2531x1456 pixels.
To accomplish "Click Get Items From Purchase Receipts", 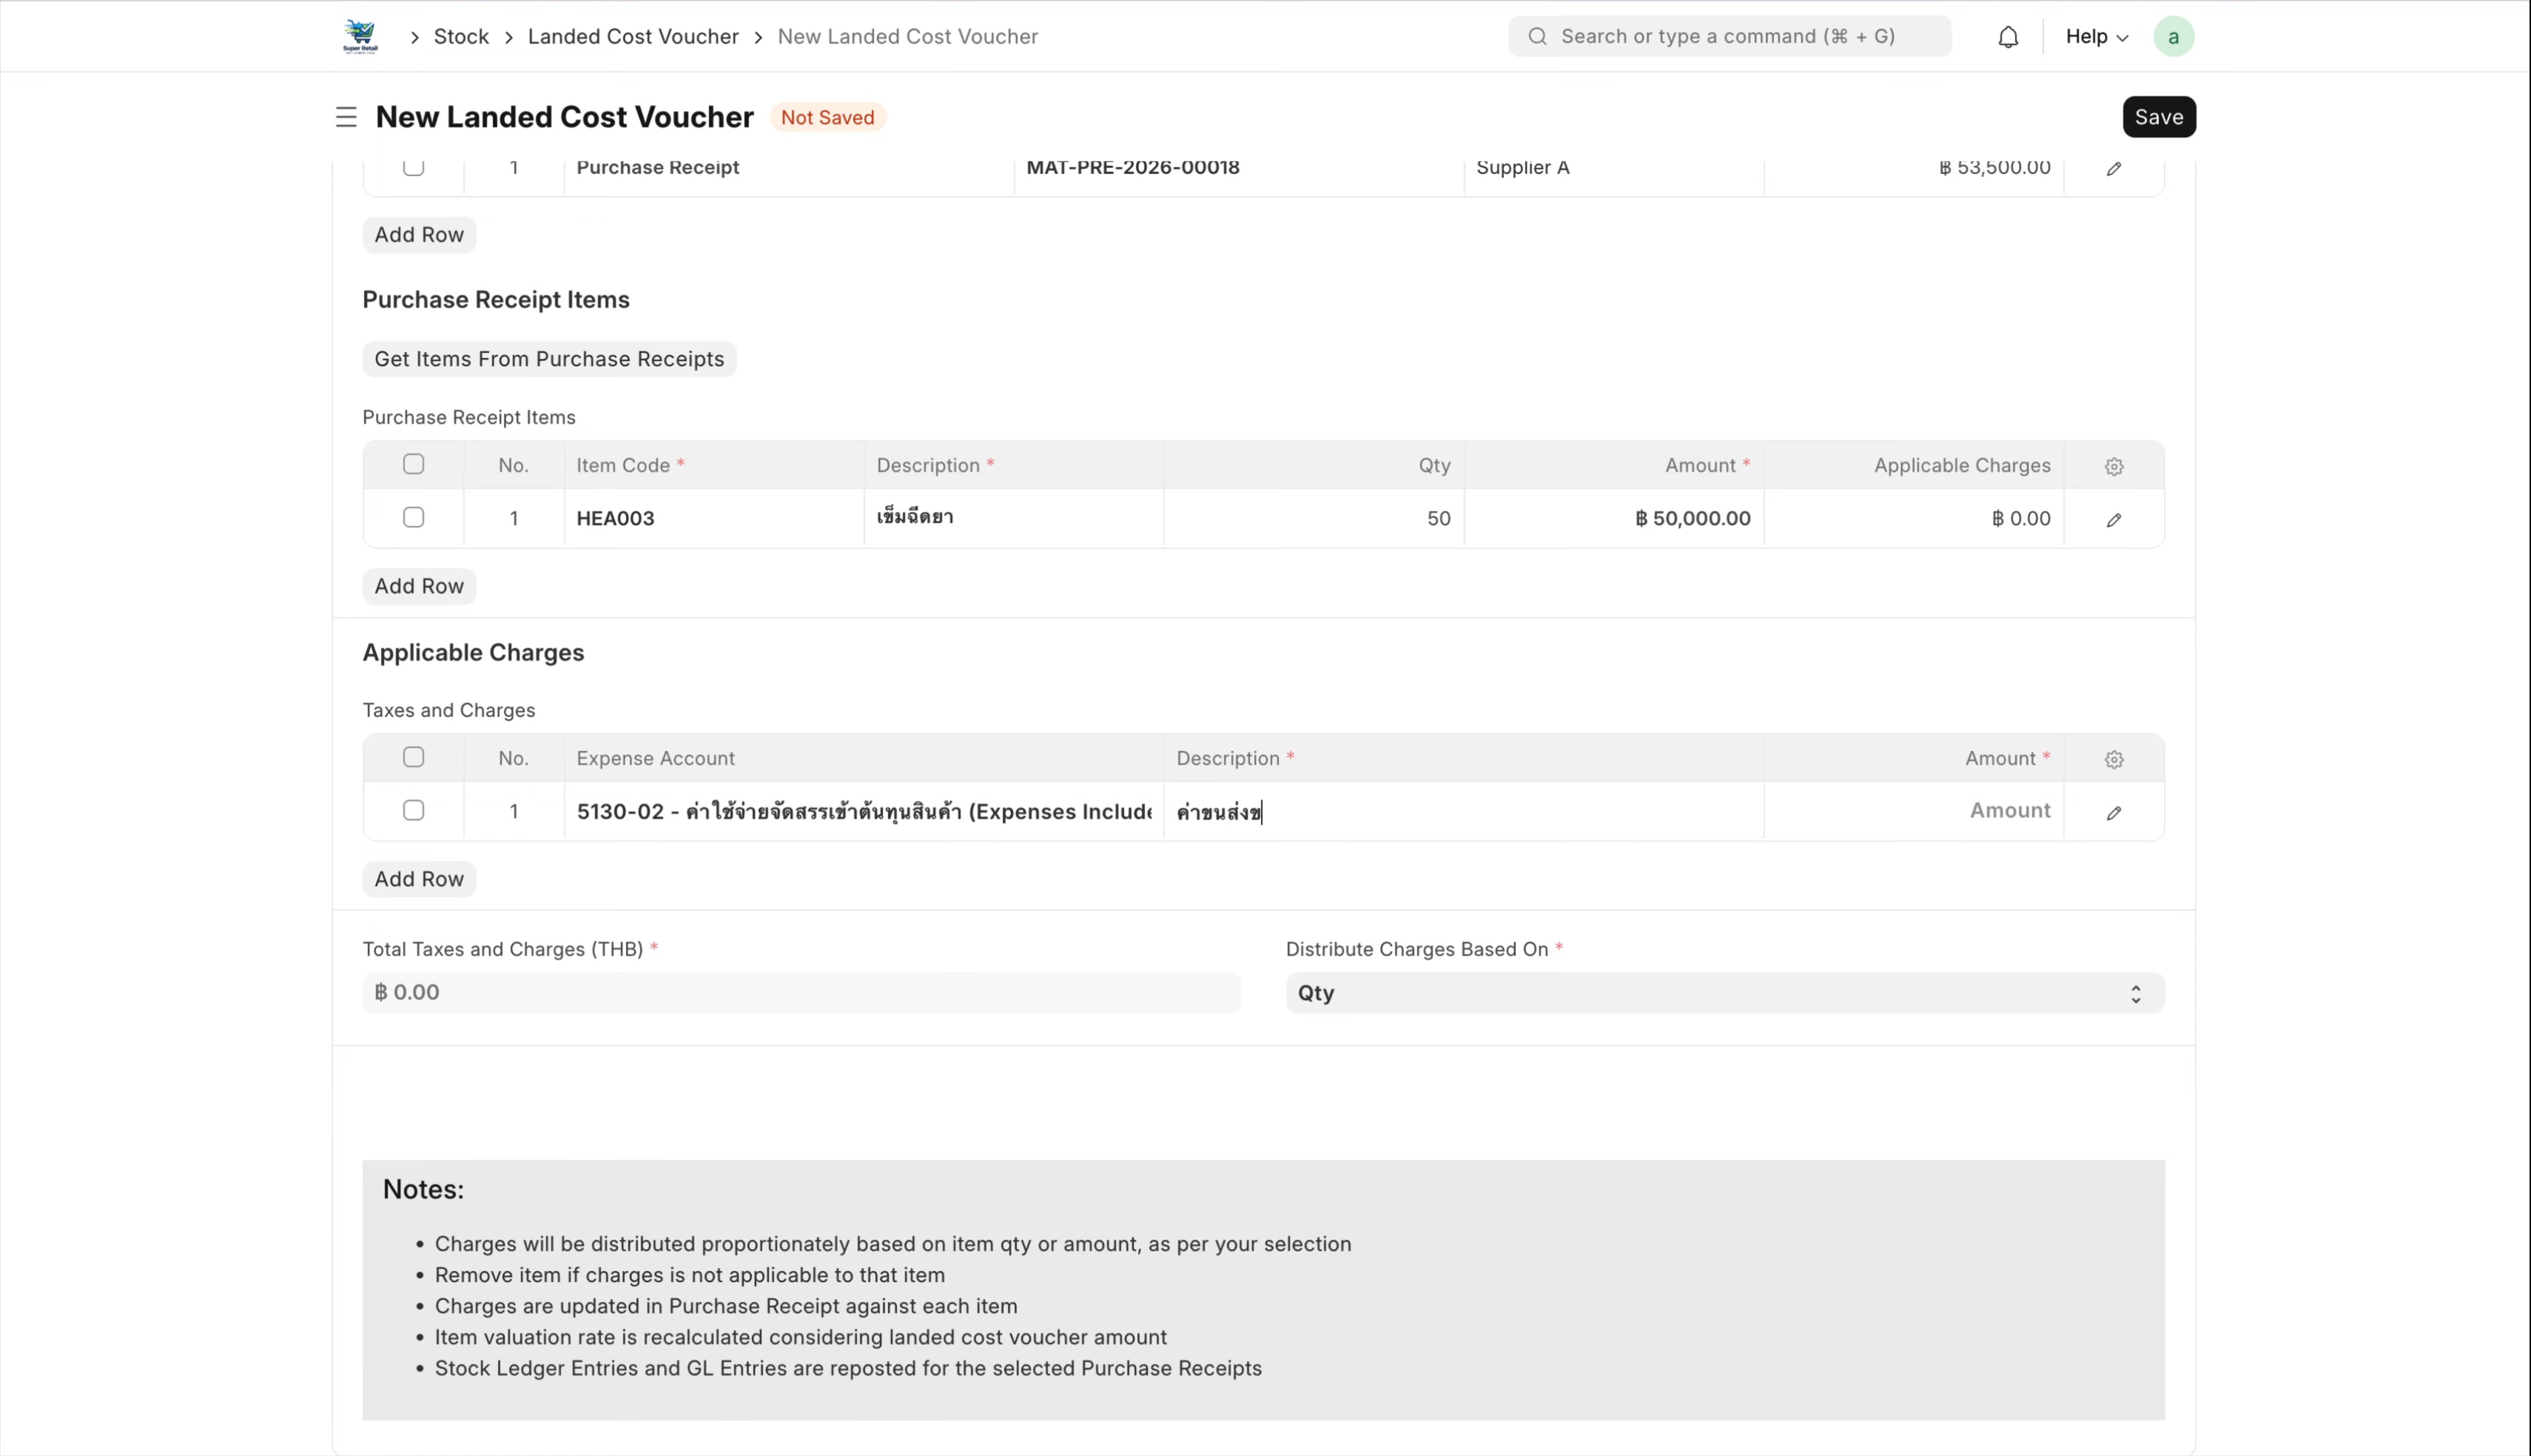I will click(549, 359).
